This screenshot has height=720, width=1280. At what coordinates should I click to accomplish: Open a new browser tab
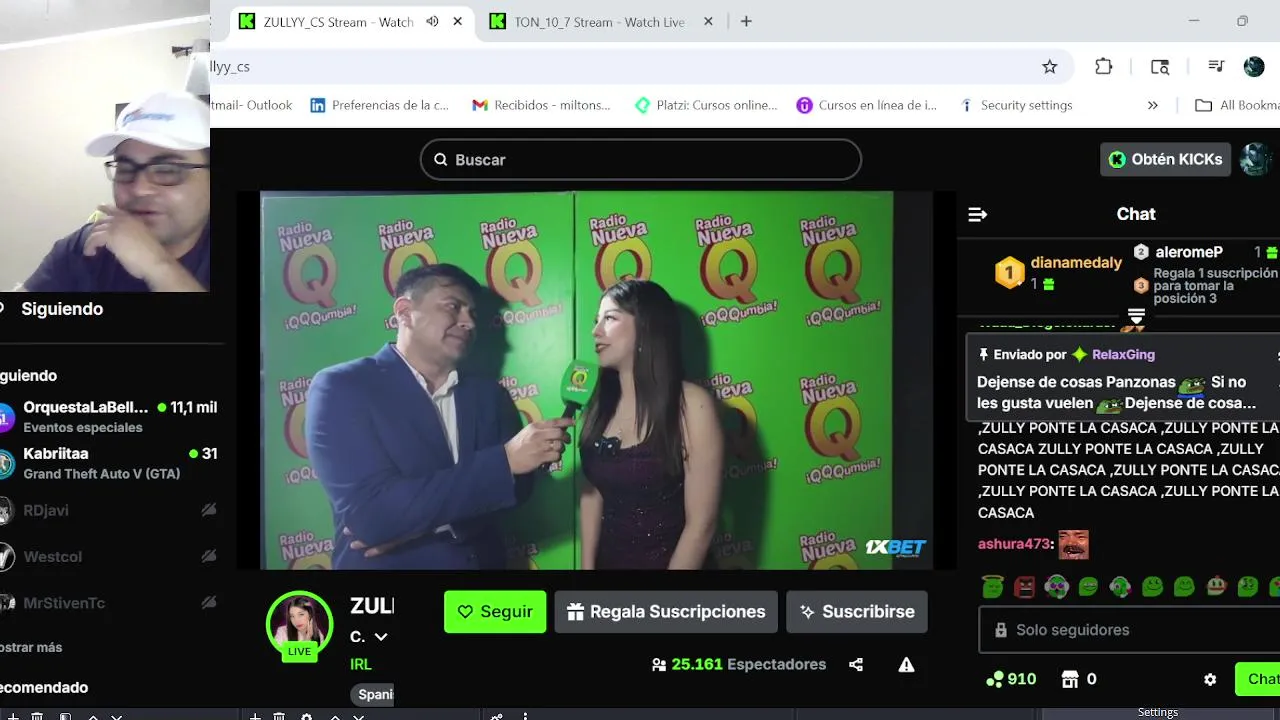click(x=746, y=22)
